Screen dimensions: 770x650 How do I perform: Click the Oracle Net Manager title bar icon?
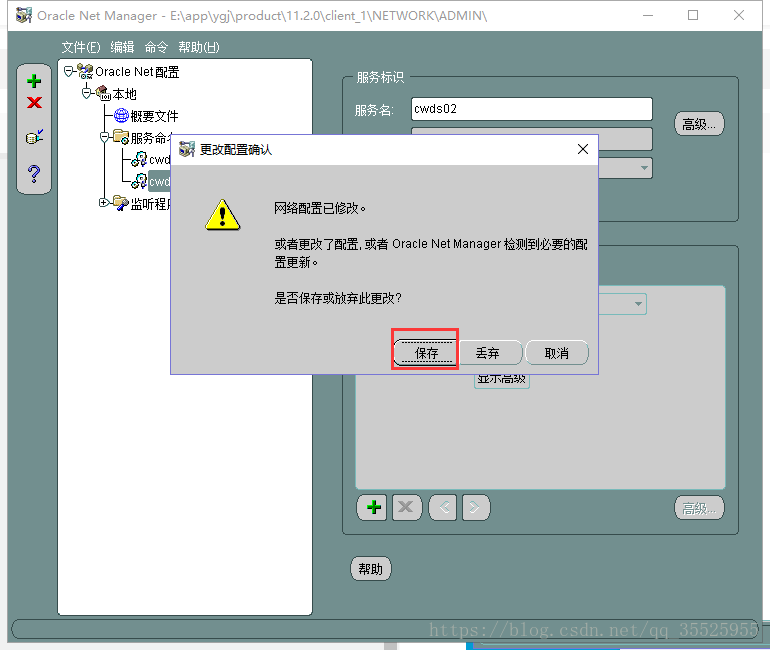(x=24, y=15)
